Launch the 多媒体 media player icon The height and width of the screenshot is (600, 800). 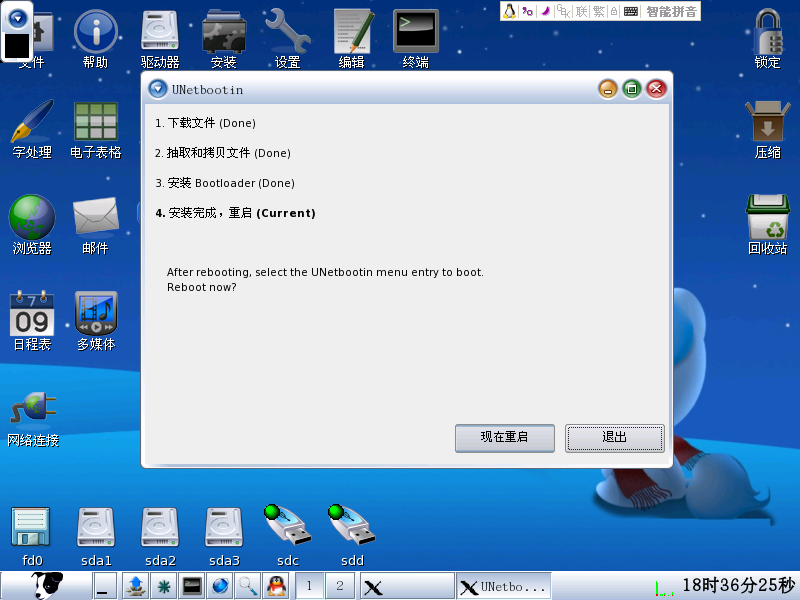click(96, 321)
